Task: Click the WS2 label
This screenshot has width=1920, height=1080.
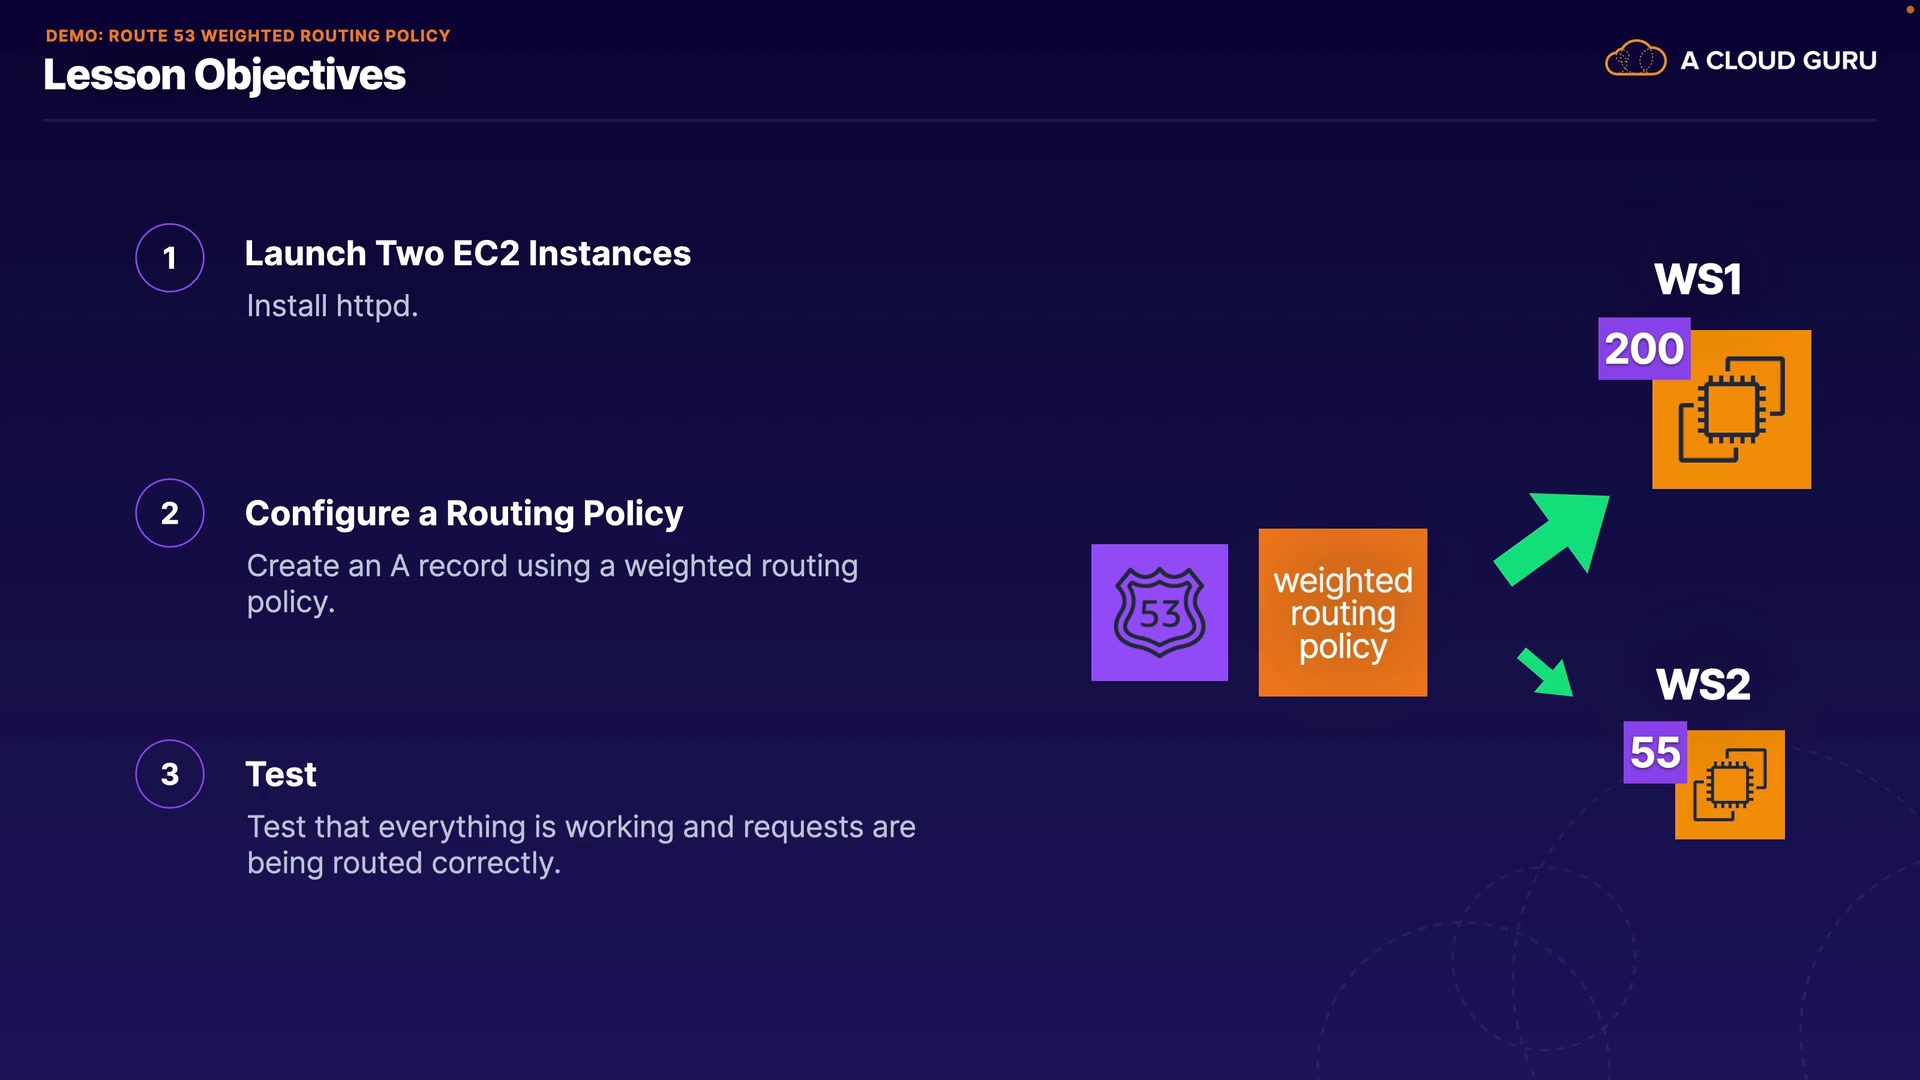Action: click(1702, 685)
